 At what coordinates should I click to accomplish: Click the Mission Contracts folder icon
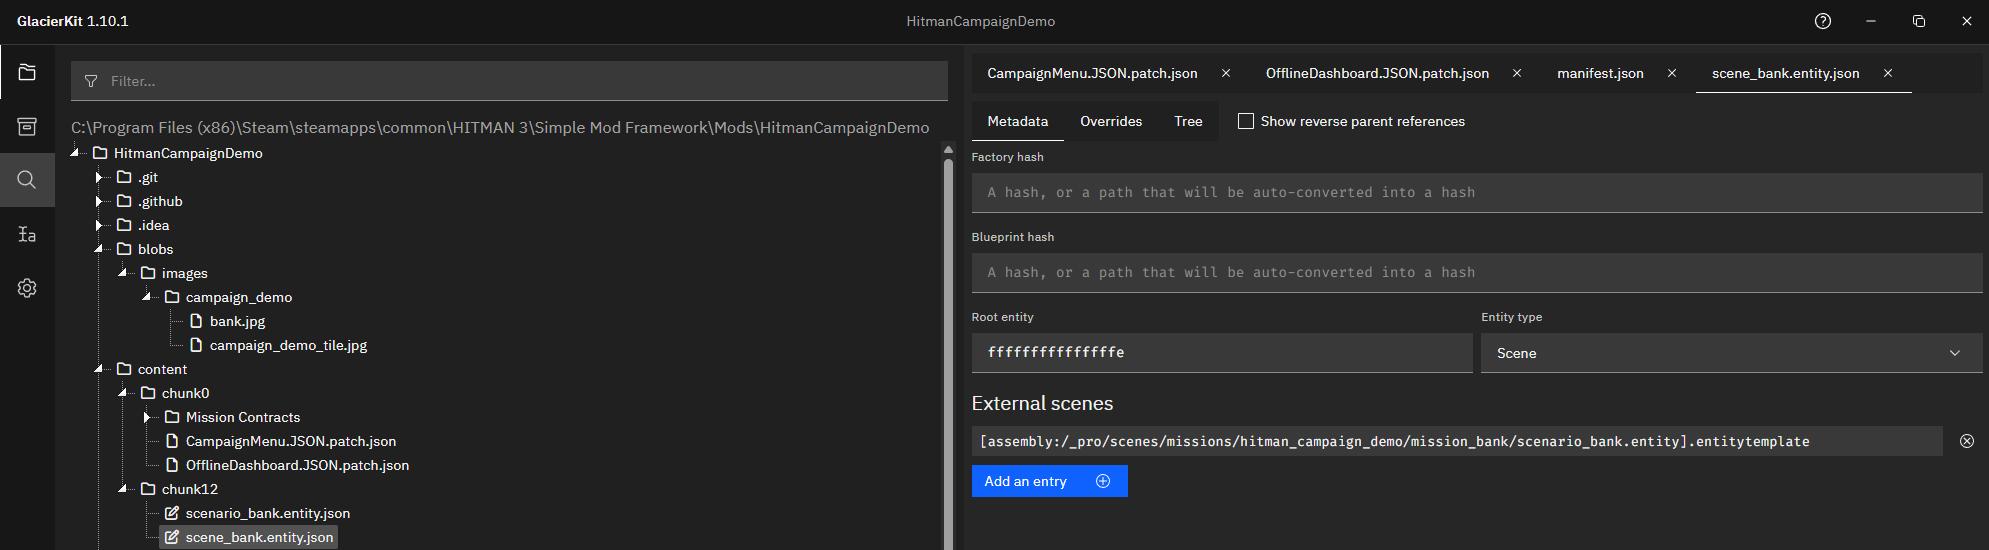point(172,417)
